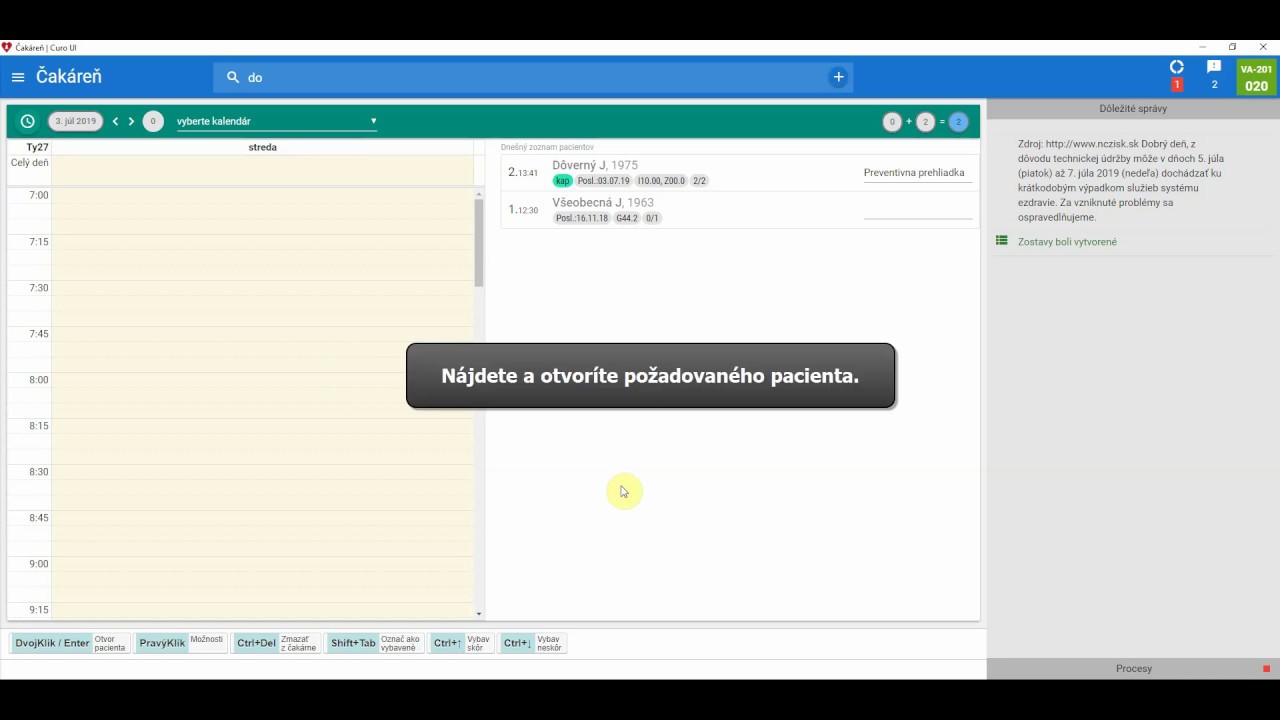Open the Procesy panel bar
The width and height of the screenshot is (1280, 720).
point(1133,668)
